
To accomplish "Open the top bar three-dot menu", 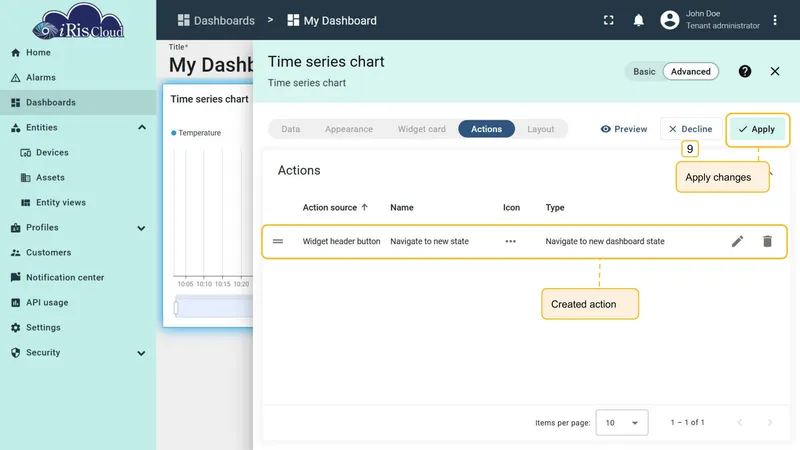I will tap(775, 20).
